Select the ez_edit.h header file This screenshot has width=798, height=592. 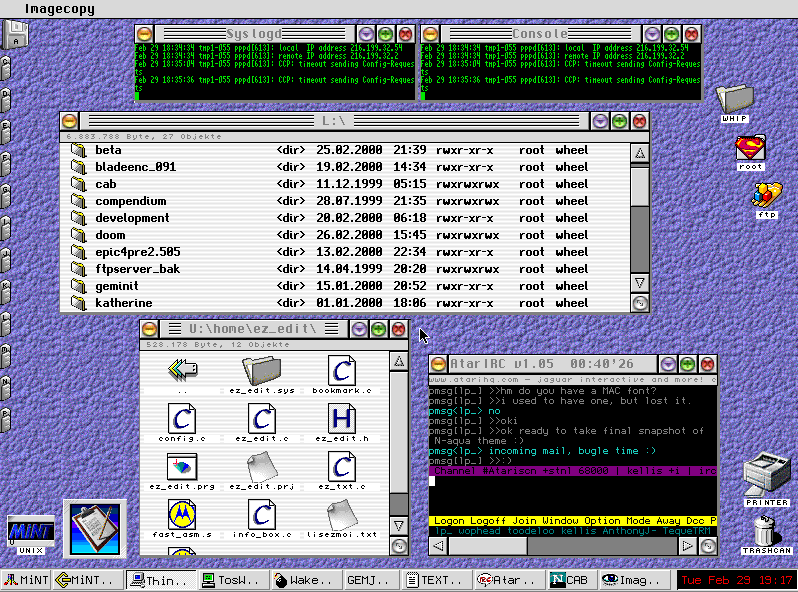342,419
